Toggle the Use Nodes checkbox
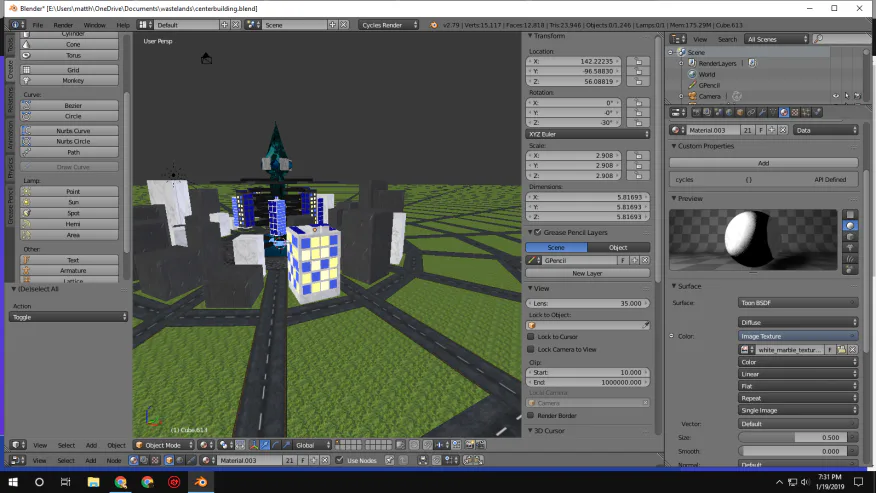The height and width of the screenshot is (493, 876). [x=339, y=460]
